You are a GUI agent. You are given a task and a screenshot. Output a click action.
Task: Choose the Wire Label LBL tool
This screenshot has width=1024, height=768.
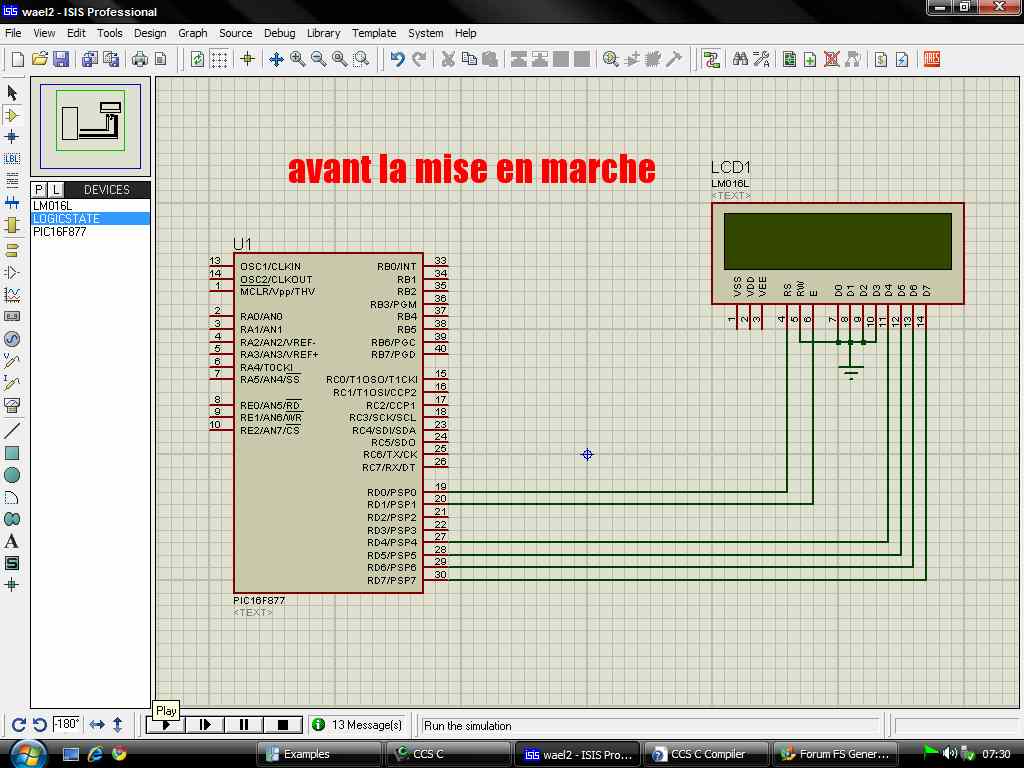click(x=12, y=159)
